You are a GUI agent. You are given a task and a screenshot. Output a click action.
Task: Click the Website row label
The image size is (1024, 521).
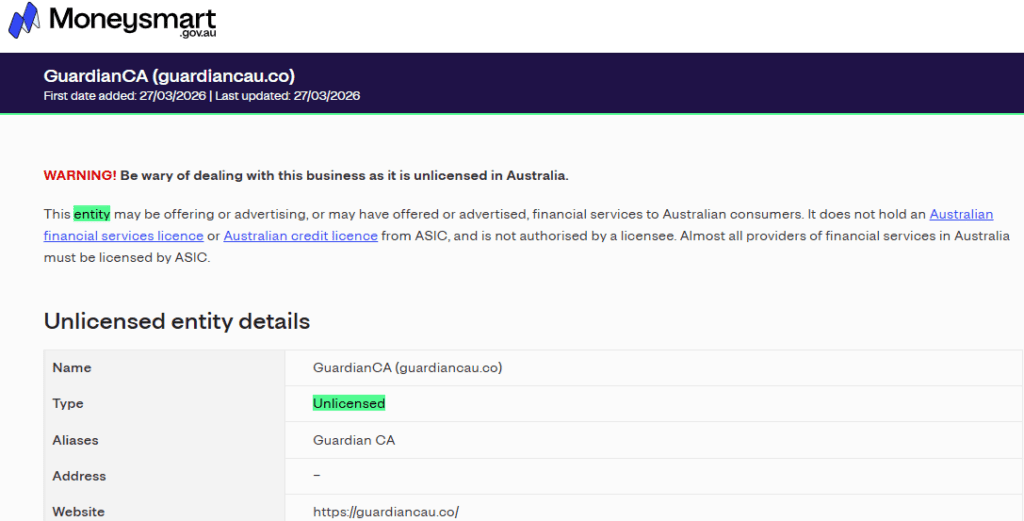click(x=78, y=512)
